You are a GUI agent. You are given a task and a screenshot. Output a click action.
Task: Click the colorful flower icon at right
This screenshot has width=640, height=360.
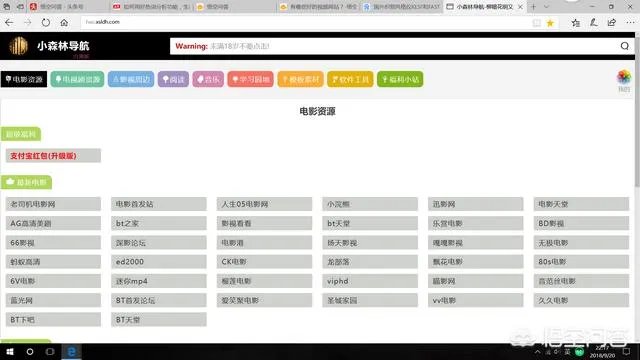pyautogui.click(x=624, y=77)
